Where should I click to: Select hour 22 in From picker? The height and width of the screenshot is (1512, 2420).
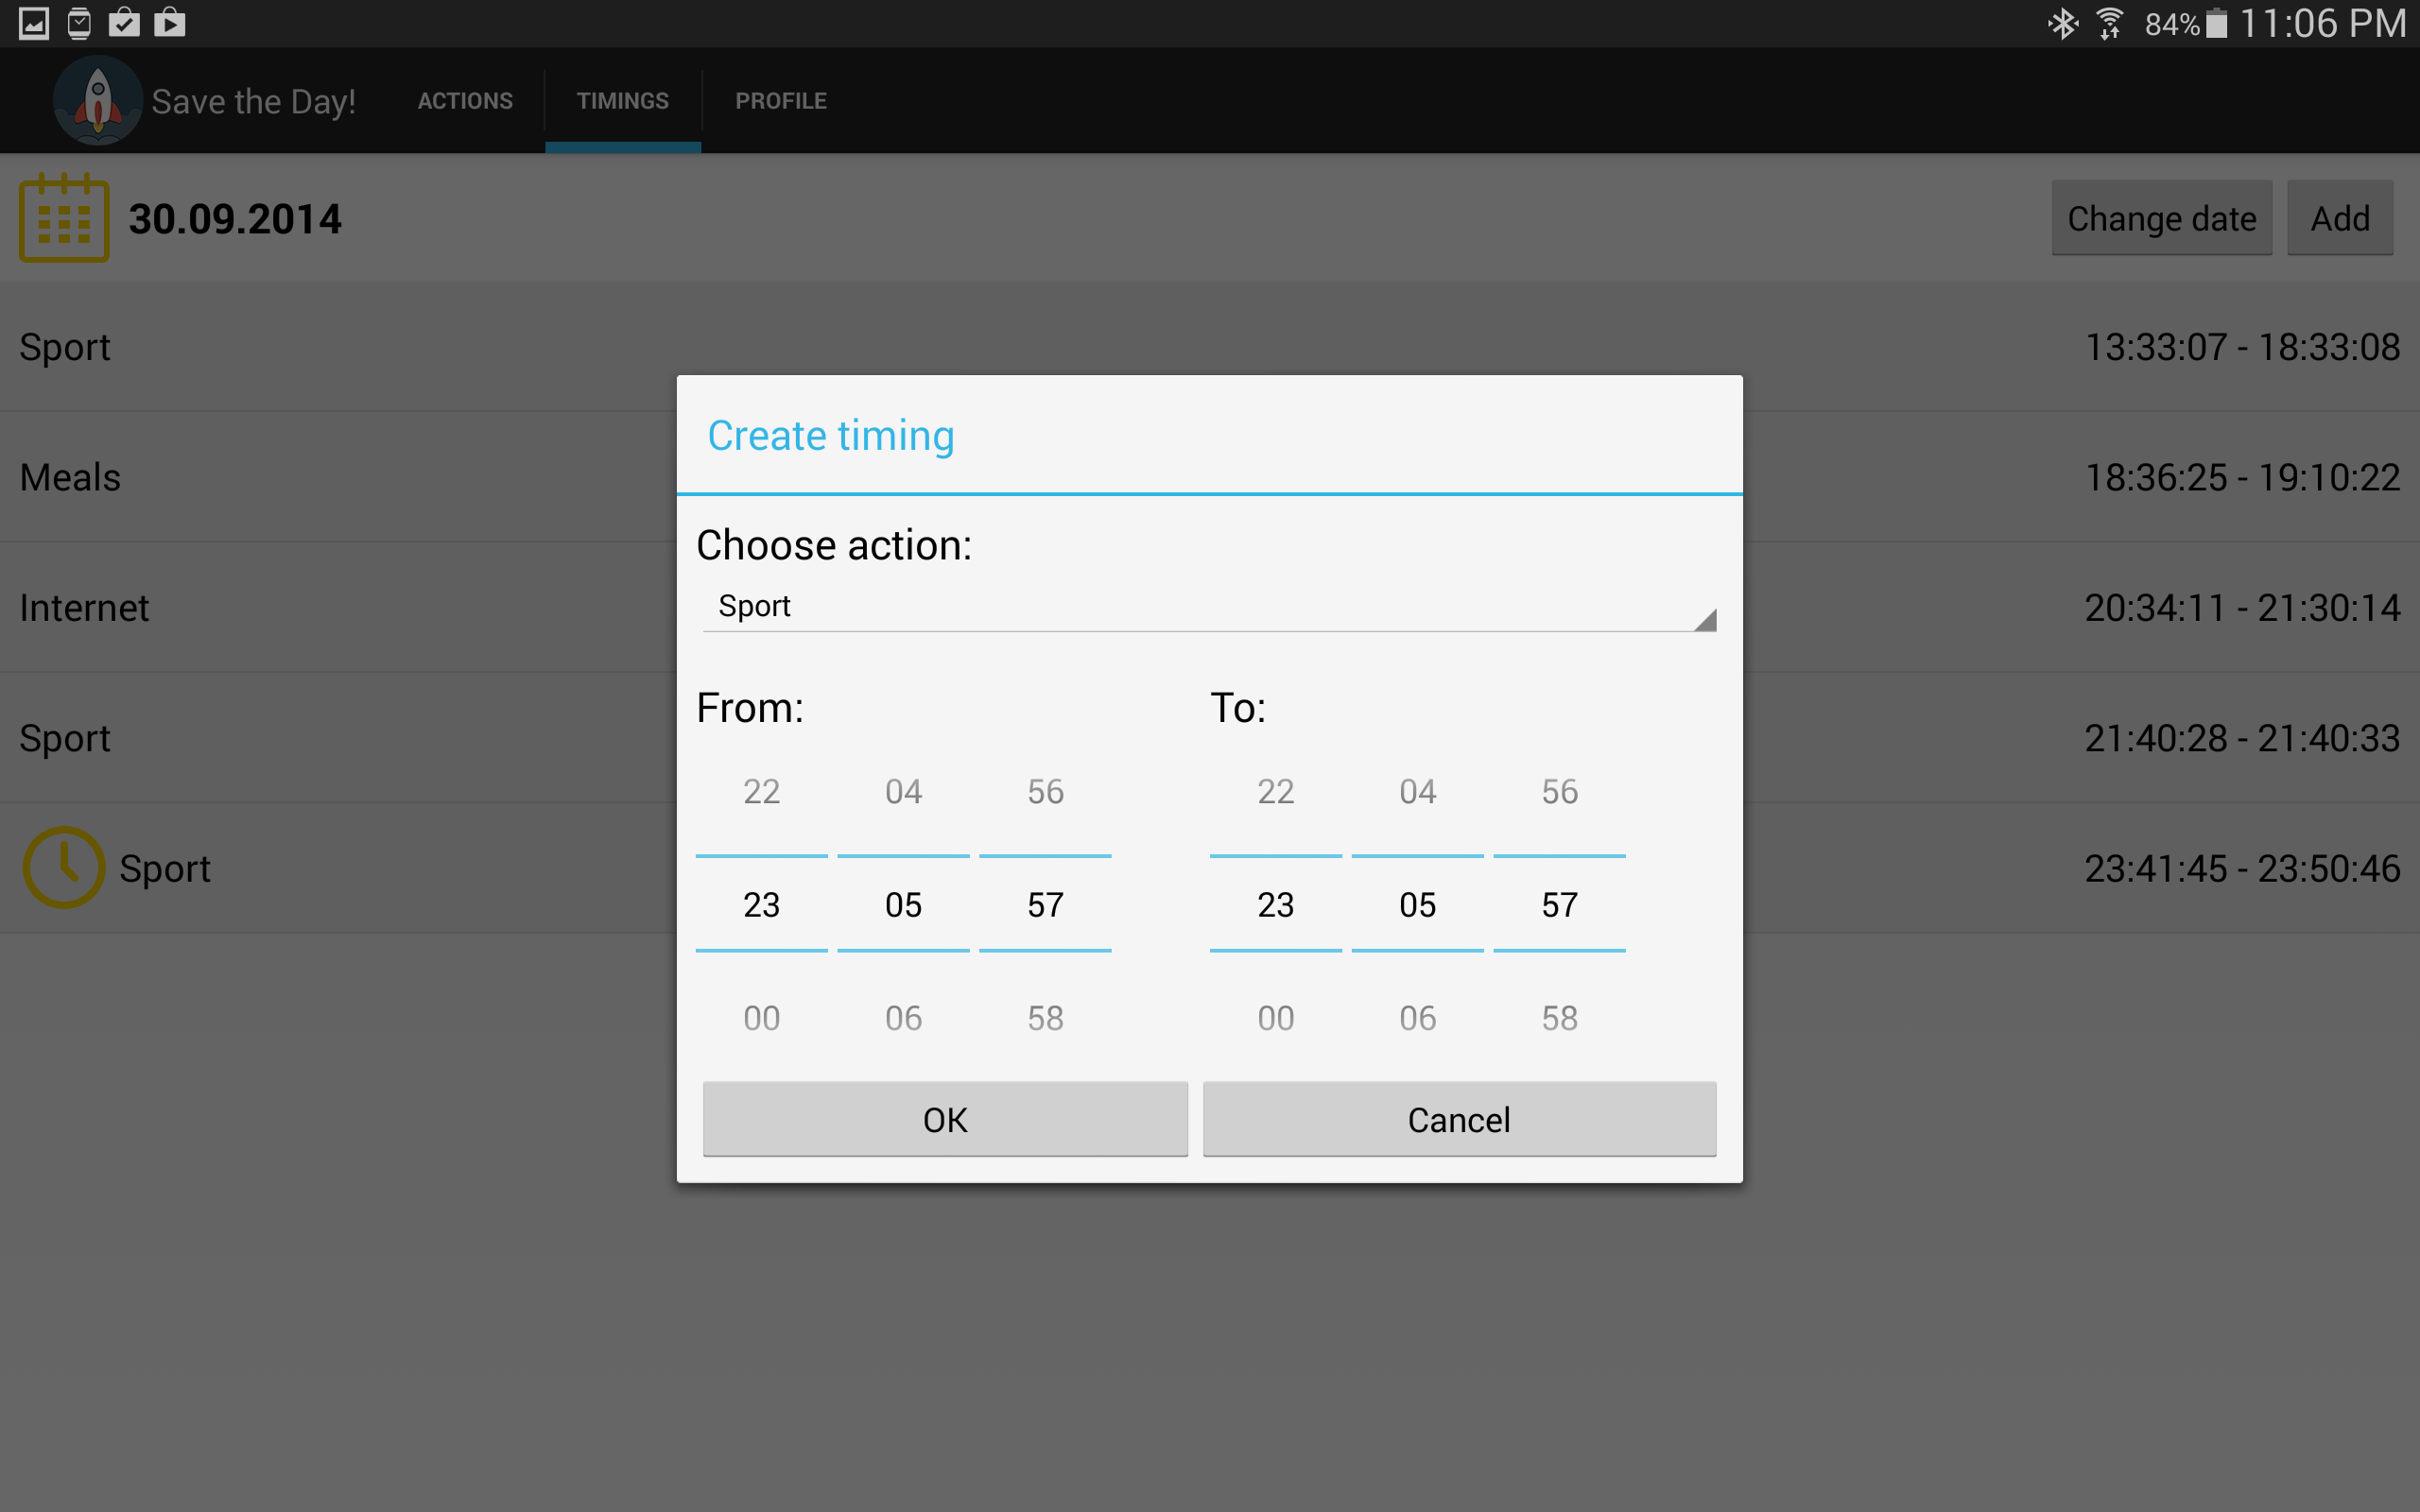point(761,792)
